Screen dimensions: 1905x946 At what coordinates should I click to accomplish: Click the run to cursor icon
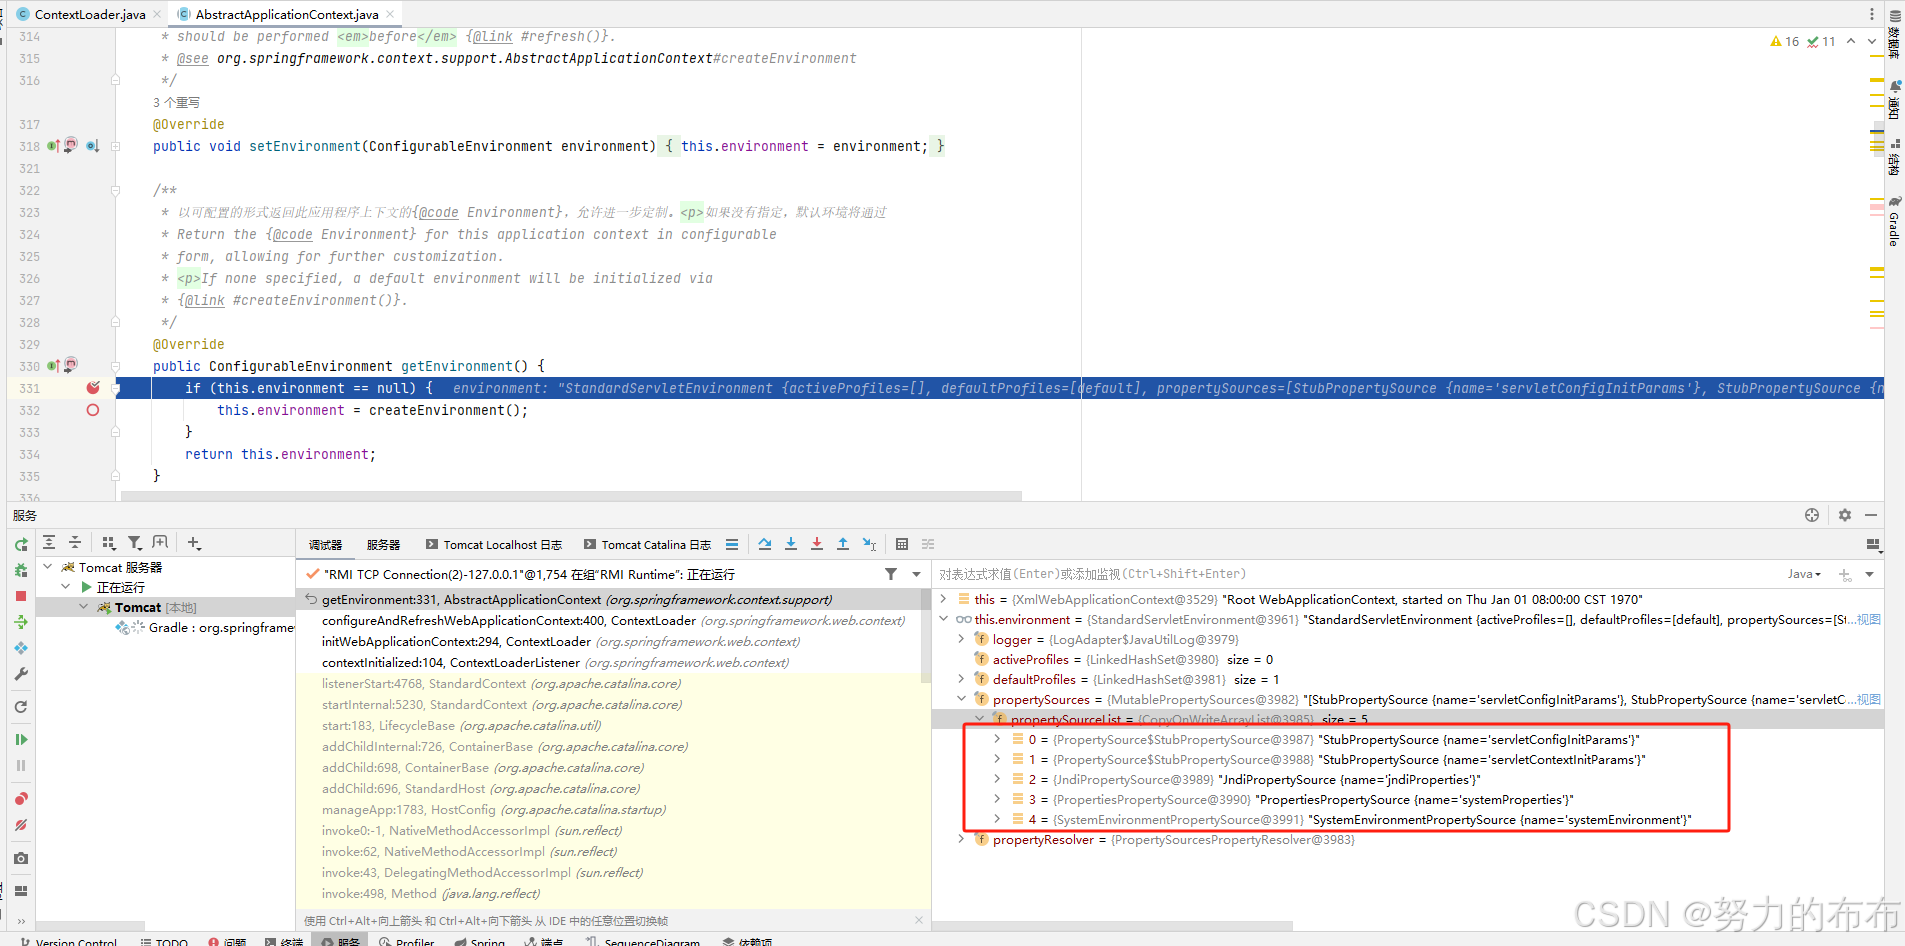[869, 544]
